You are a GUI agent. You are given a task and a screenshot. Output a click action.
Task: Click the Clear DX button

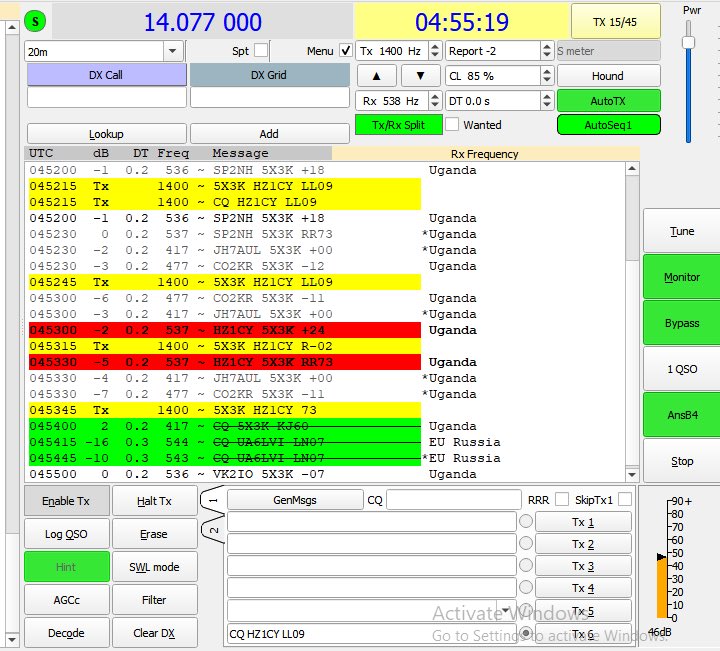155,633
